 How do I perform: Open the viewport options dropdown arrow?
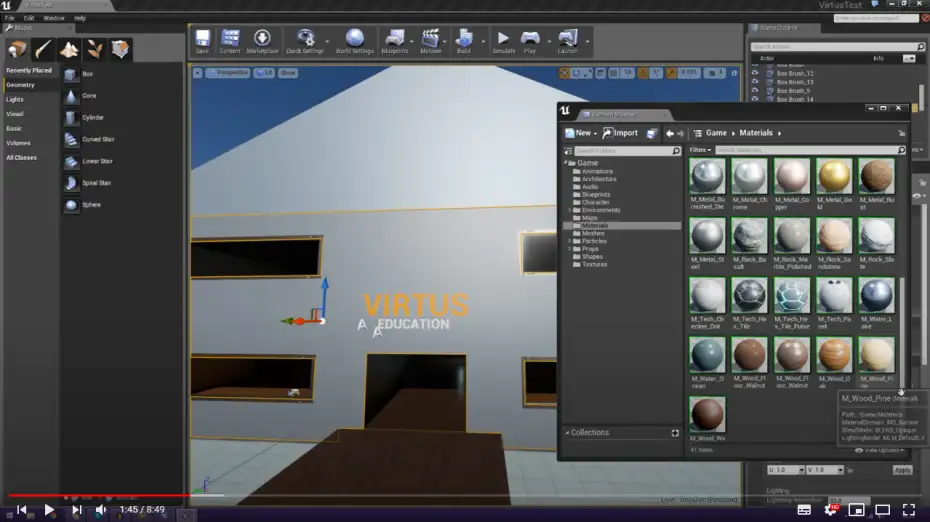coord(198,73)
